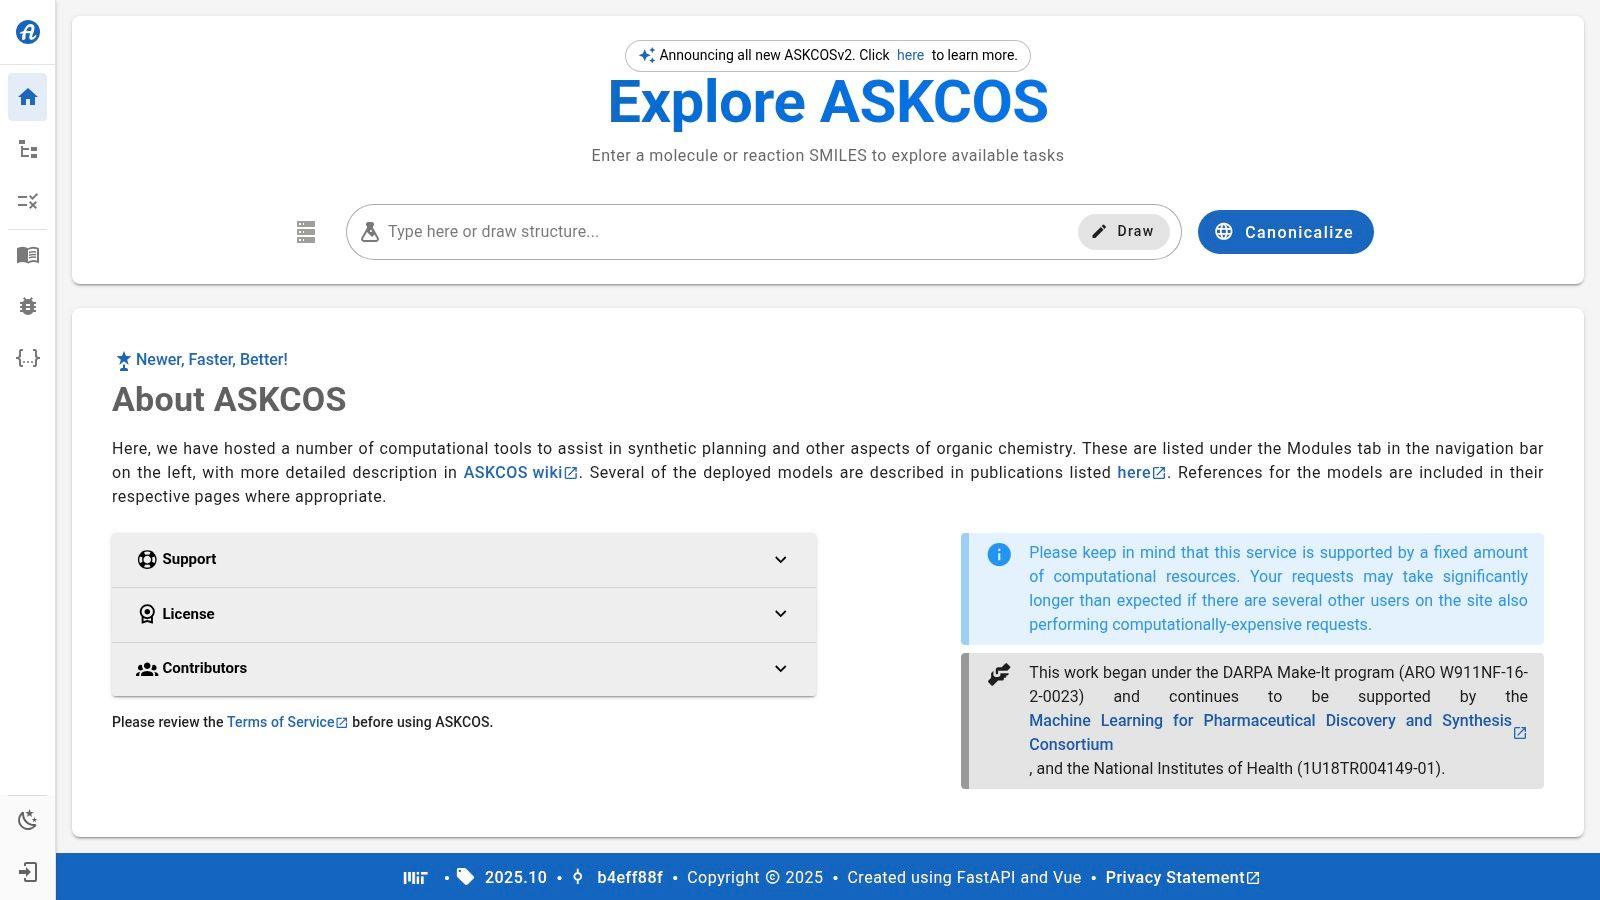
Task: Open the Privacy Statement link
Action: point(1183,878)
